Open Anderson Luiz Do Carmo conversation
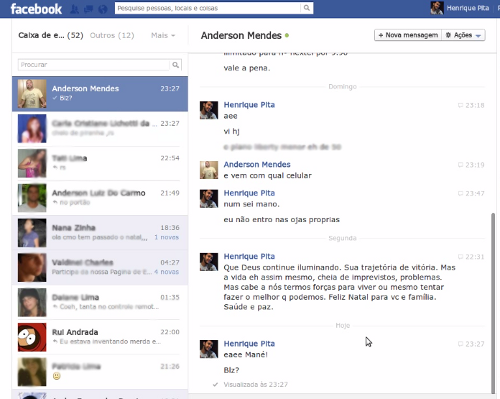Viewport: 500px width, 399px height. tap(100, 198)
